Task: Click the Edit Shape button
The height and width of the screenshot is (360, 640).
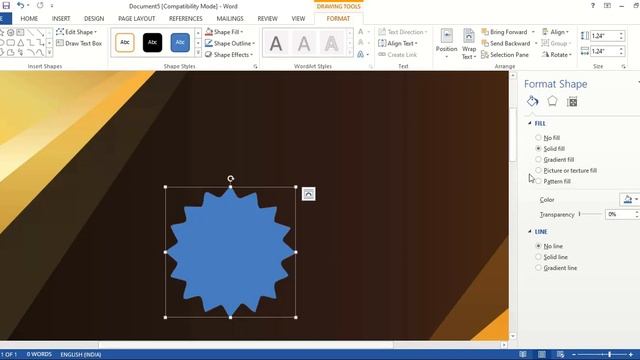Action: (77, 32)
